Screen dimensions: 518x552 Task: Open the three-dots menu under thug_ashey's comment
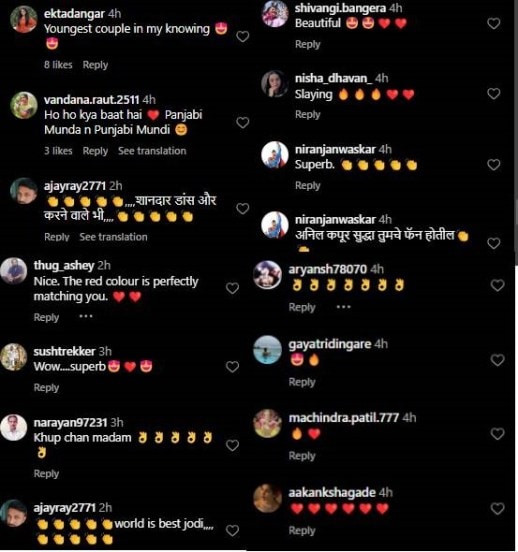86,316
